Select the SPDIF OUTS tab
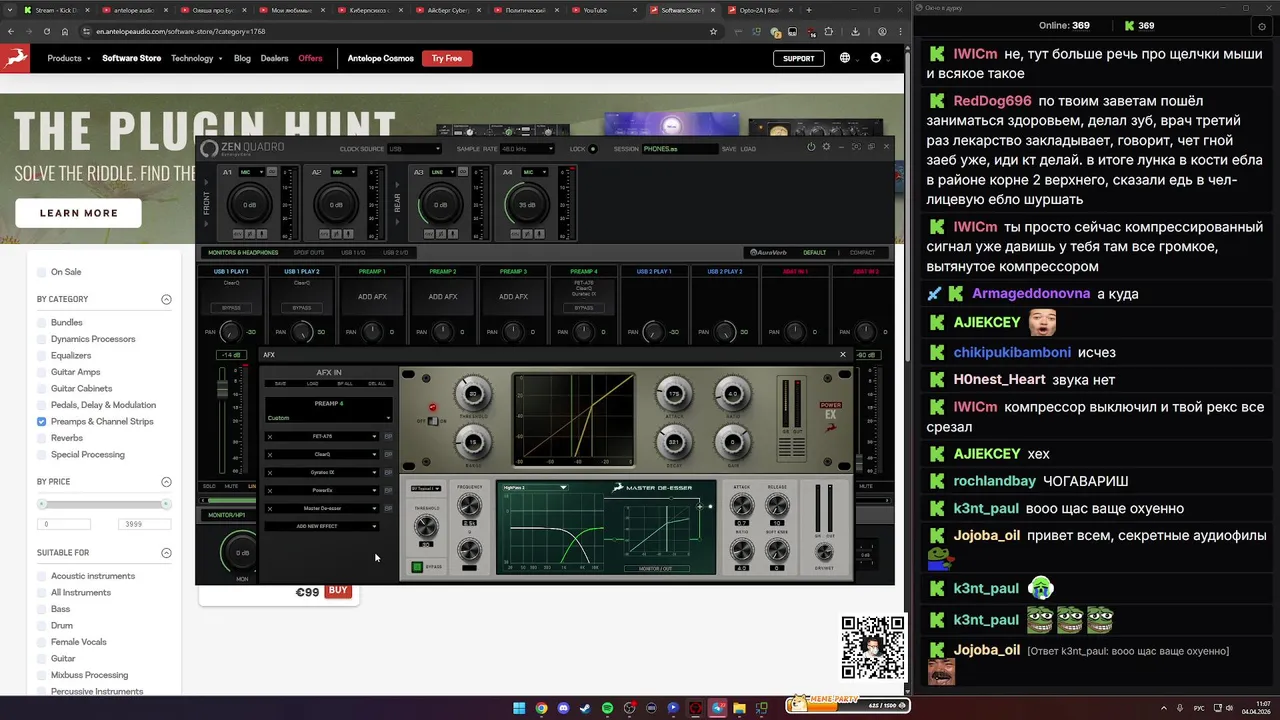1280x720 pixels. tap(309, 253)
